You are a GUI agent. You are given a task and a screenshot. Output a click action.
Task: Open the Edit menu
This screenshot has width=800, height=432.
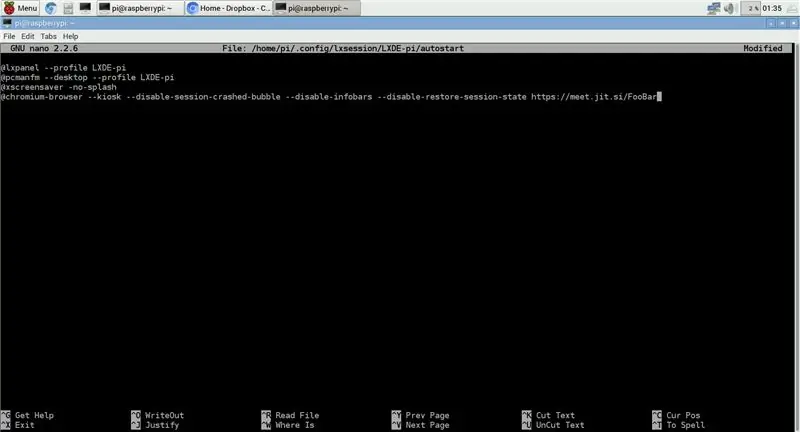(28, 36)
